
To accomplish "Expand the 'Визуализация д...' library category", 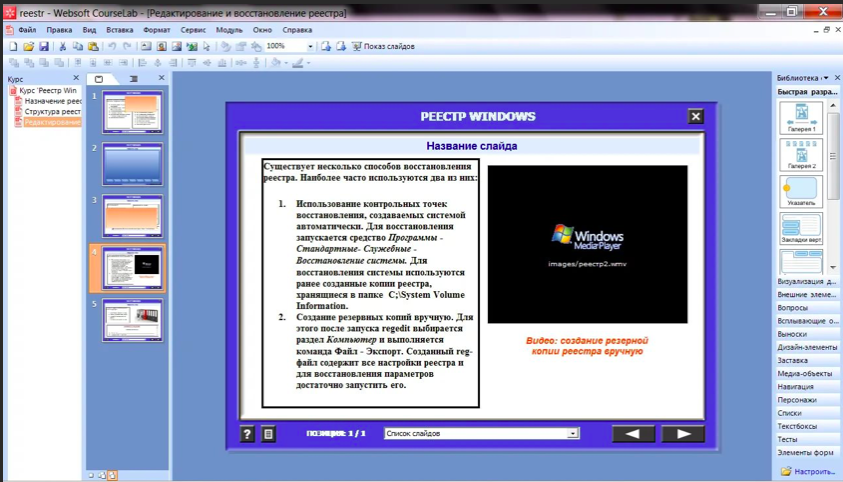I will pyautogui.click(x=806, y=282).
